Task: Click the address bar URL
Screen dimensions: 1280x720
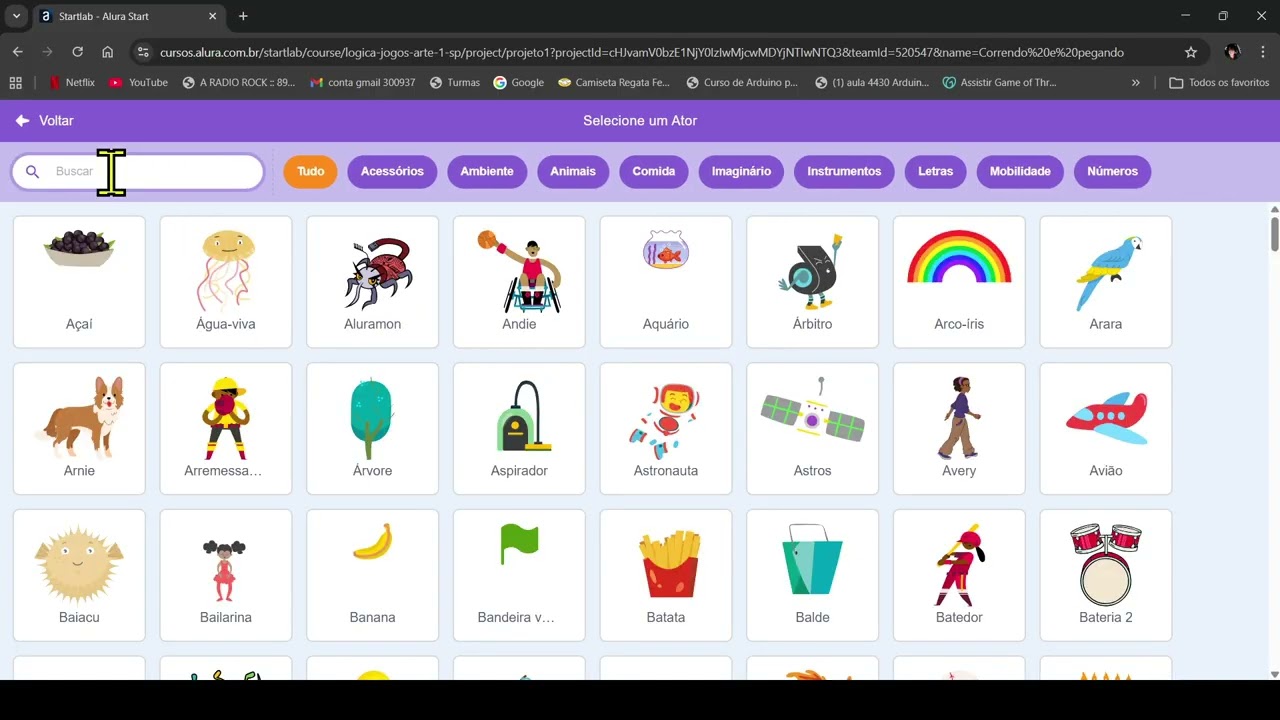Action: pos(642,52)
